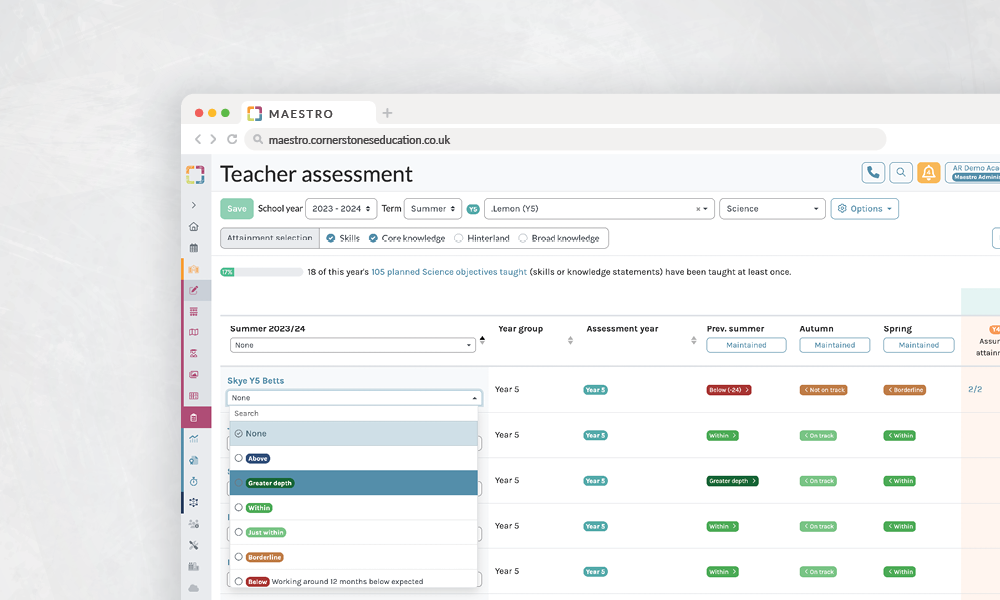Open the calendar icon in sidebar
The image size is (1000, 600).
tap(194, 247)
